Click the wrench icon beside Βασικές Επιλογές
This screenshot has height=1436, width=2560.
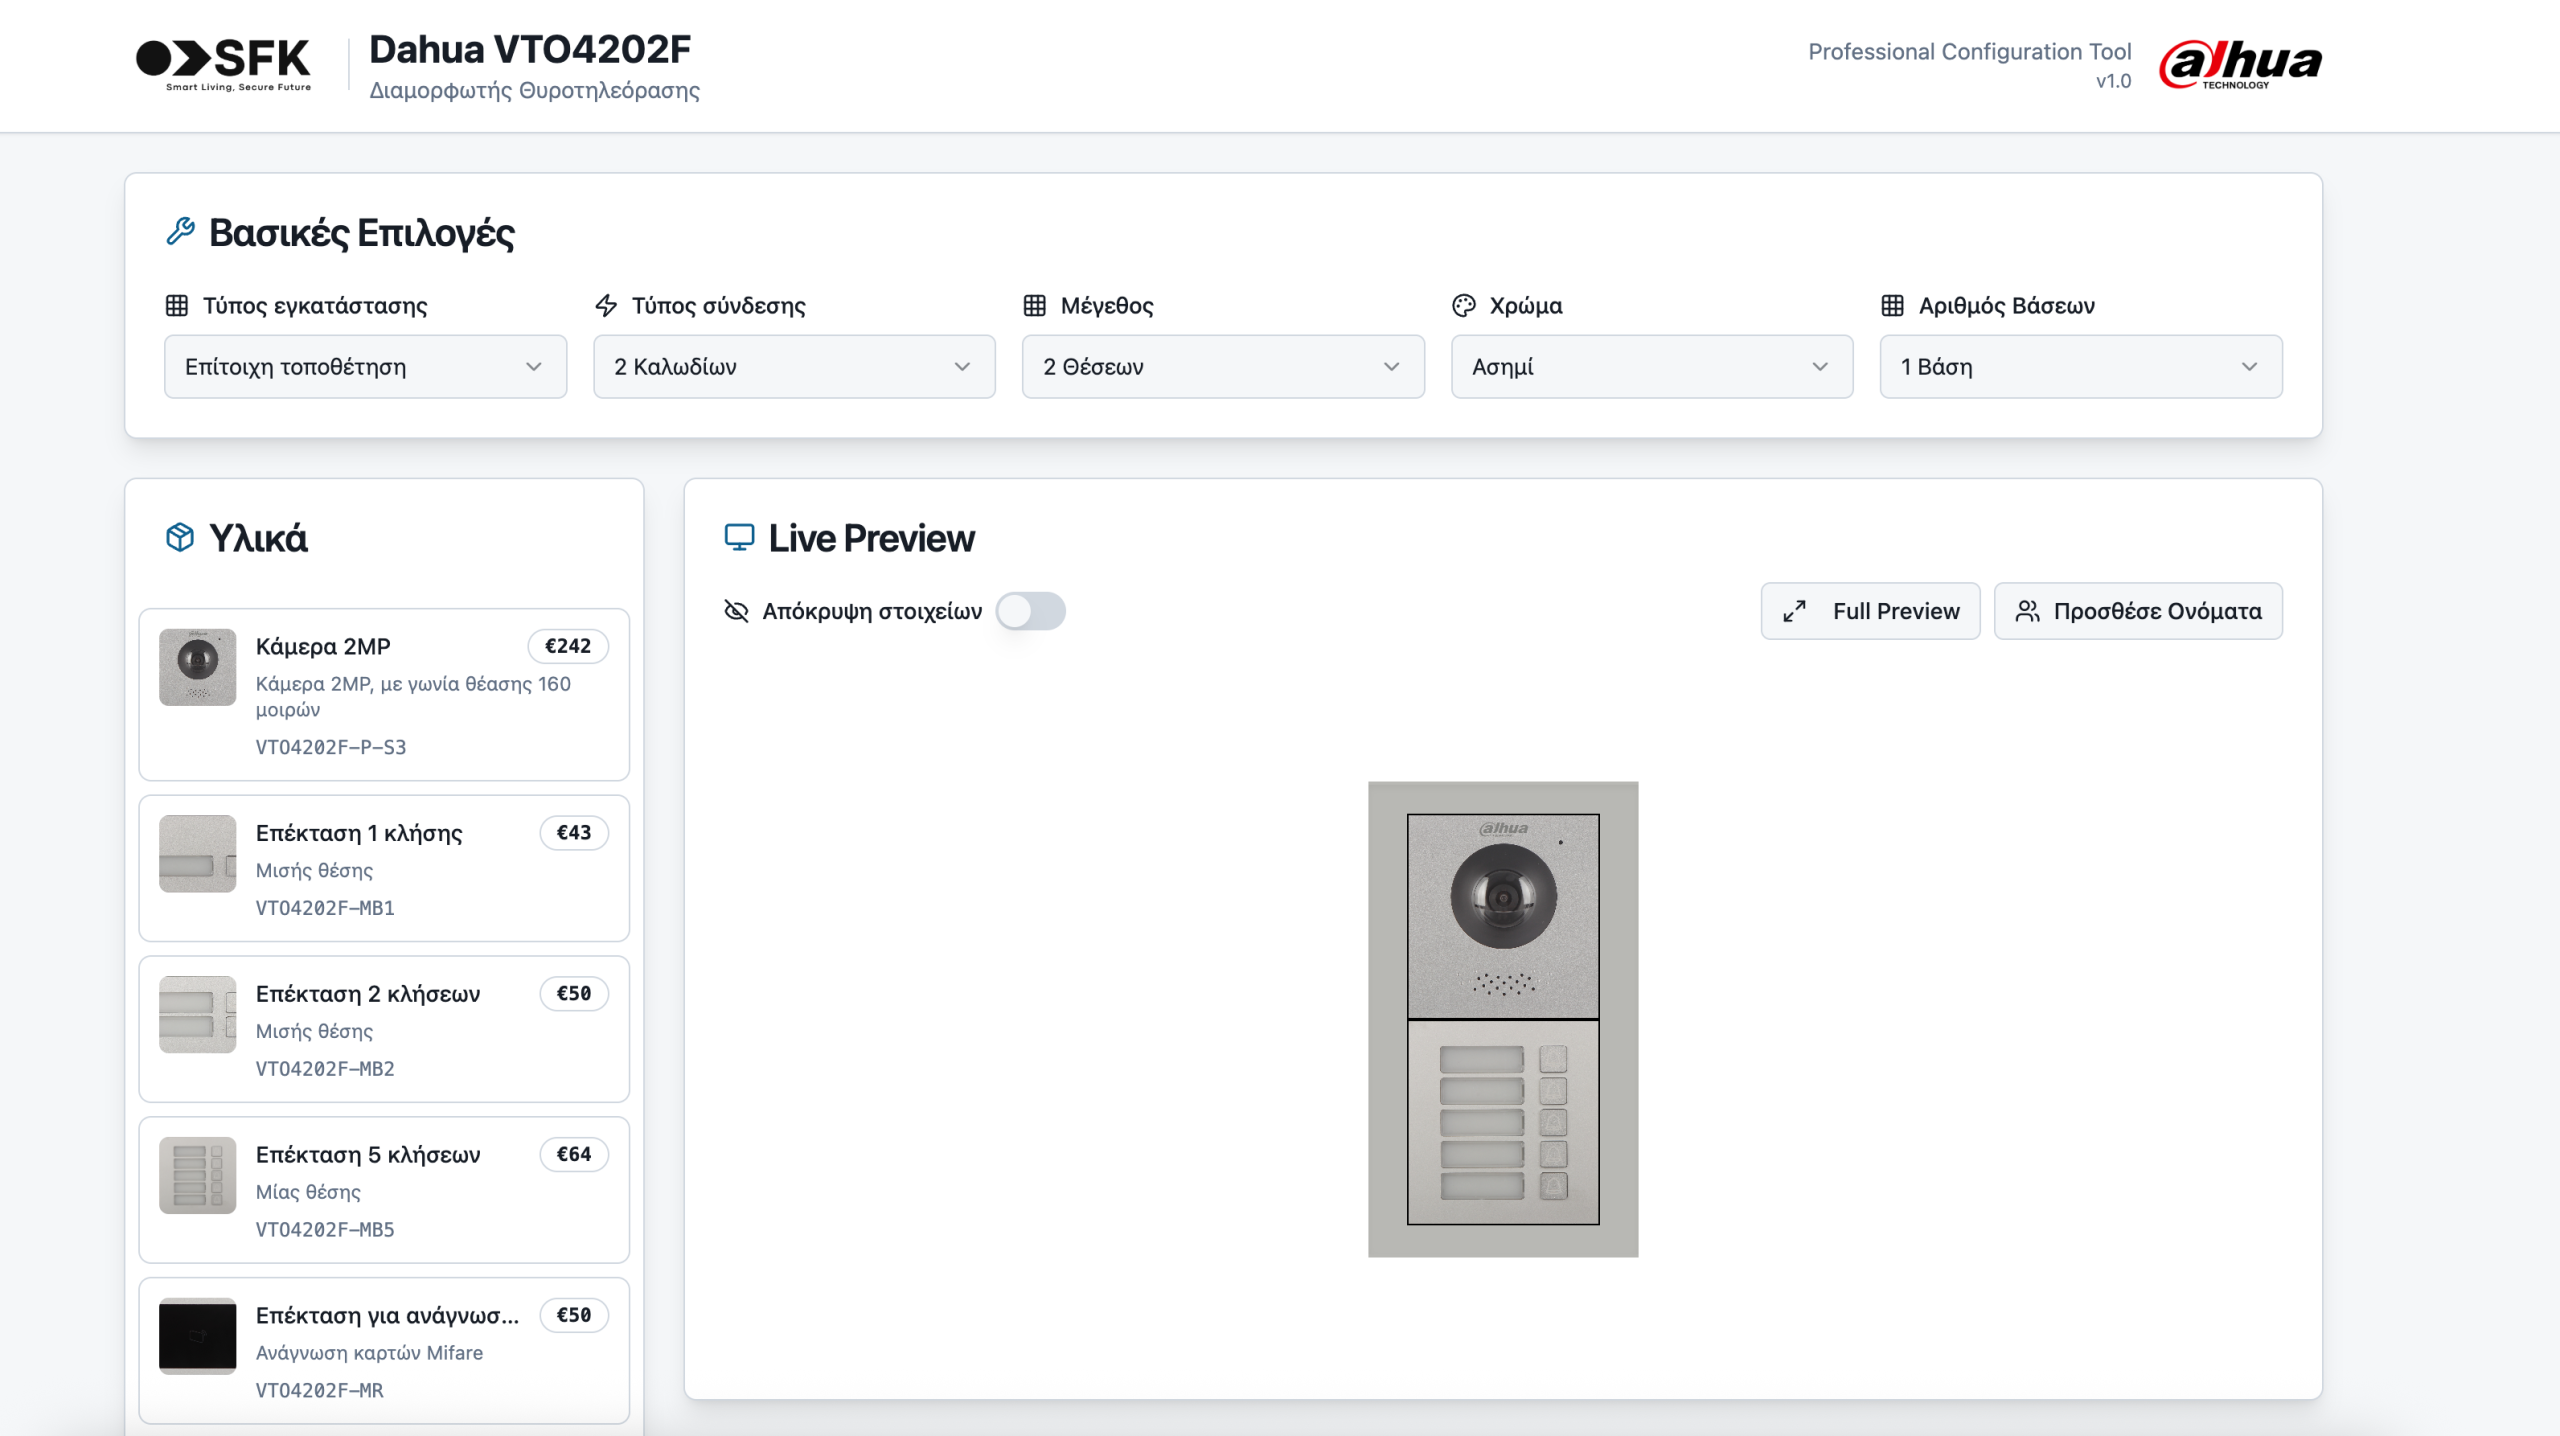tap(180, 232)
